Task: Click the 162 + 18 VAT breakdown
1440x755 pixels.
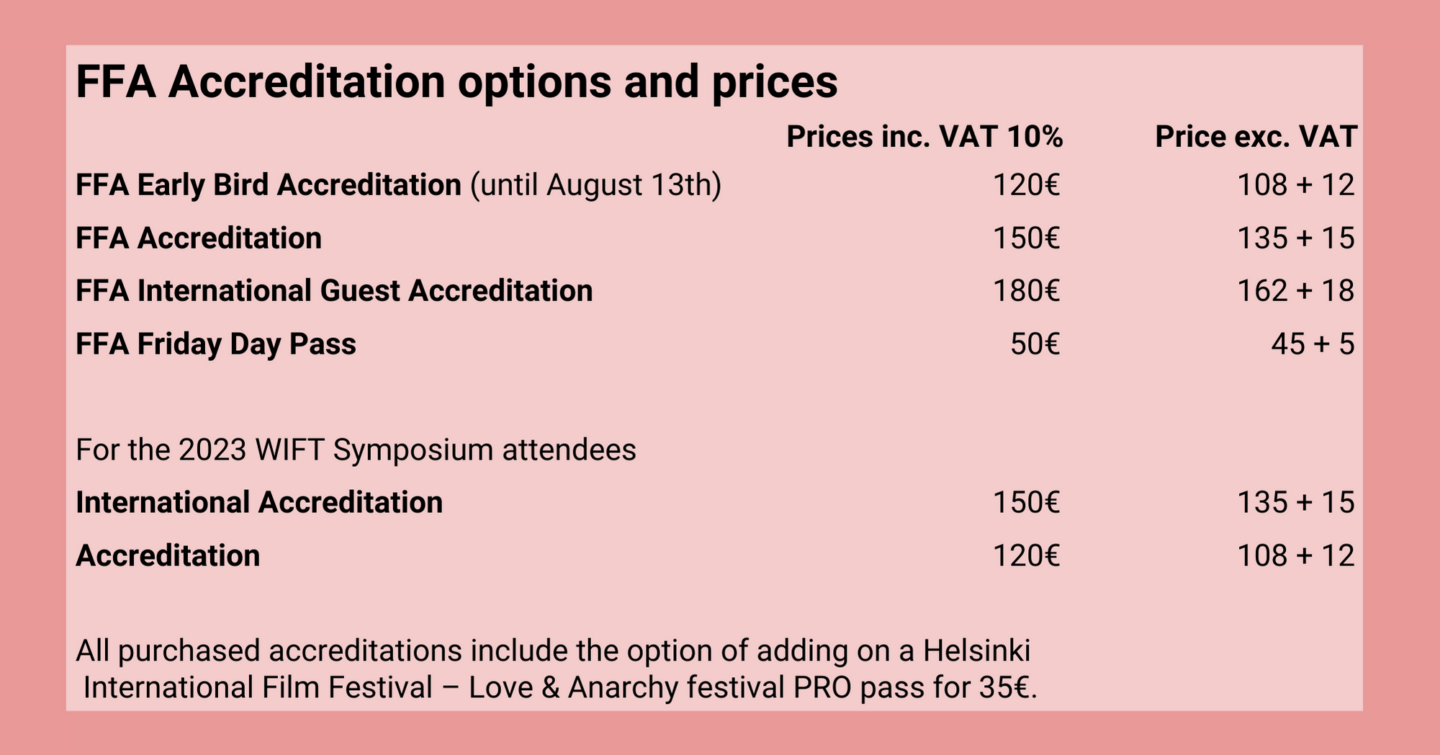Action: click(1296, 291)
